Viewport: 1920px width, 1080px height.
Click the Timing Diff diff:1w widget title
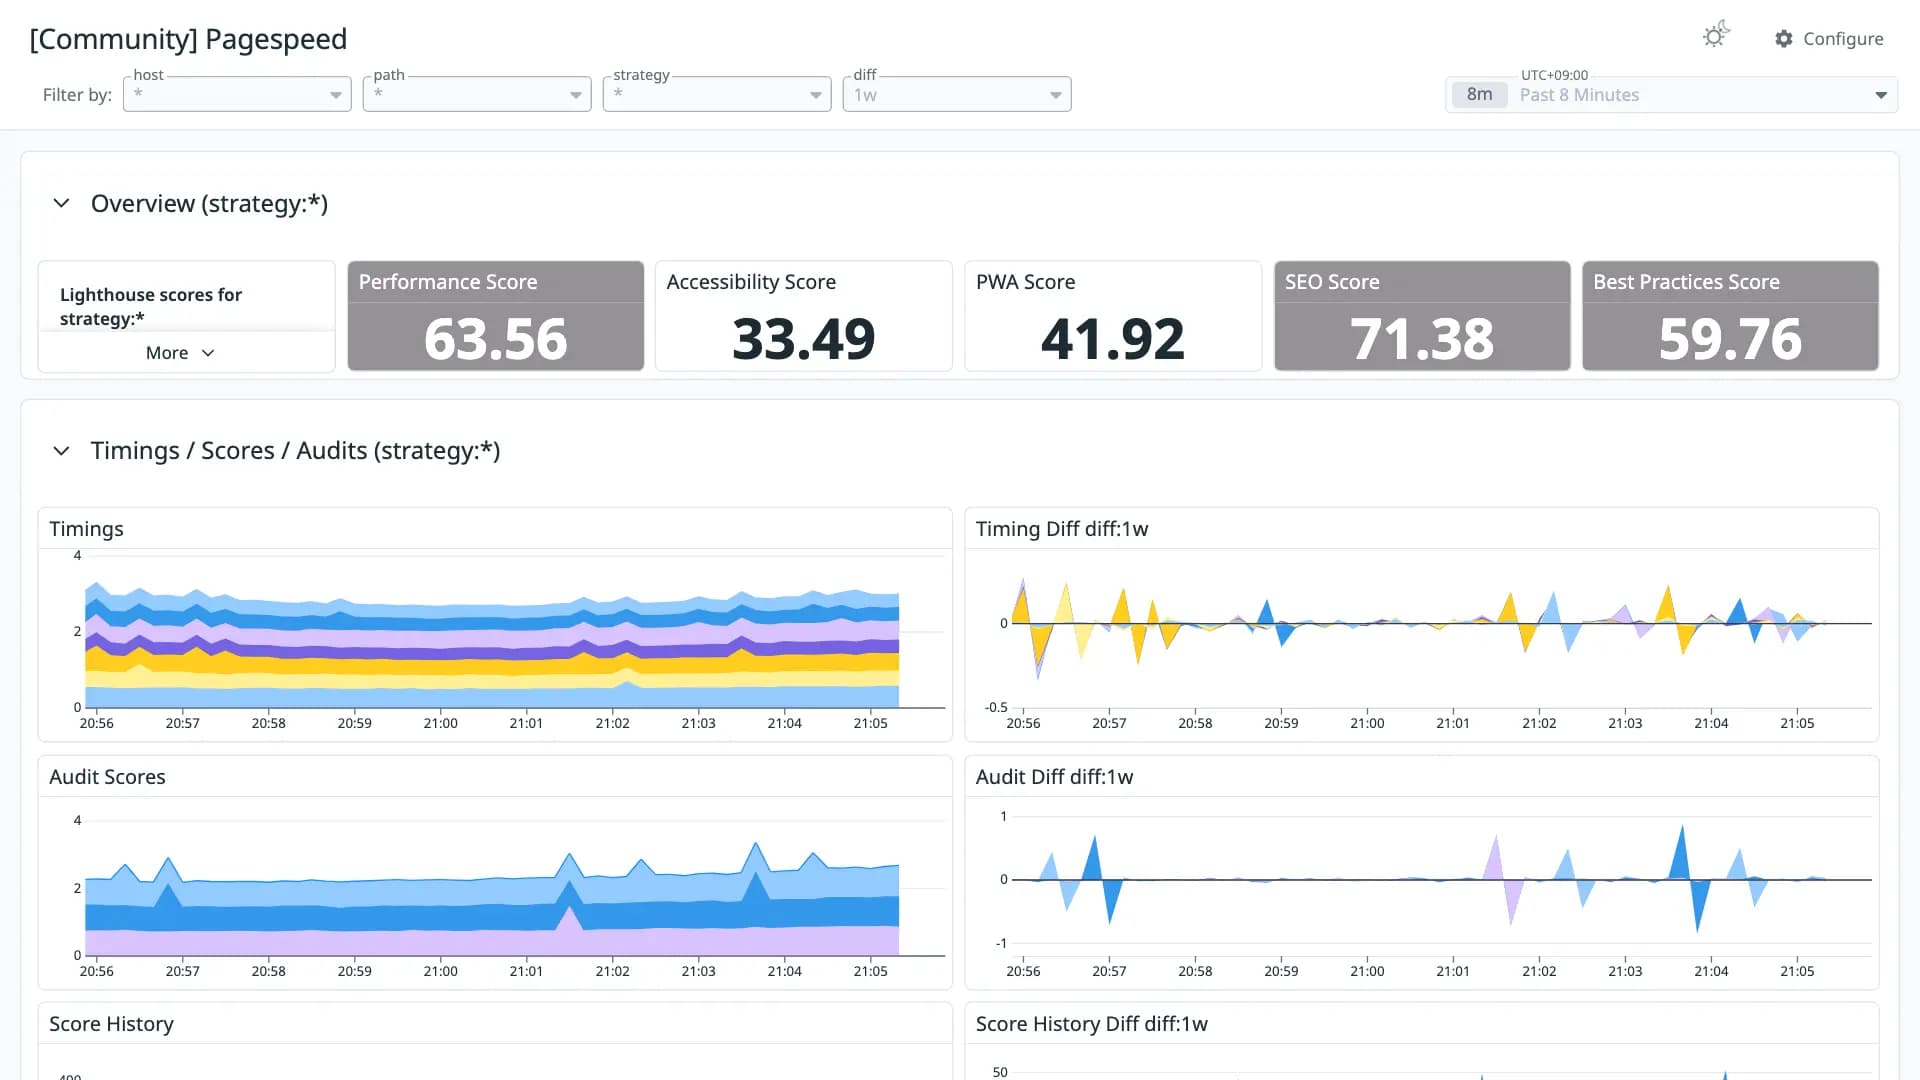click(1062, 529)
